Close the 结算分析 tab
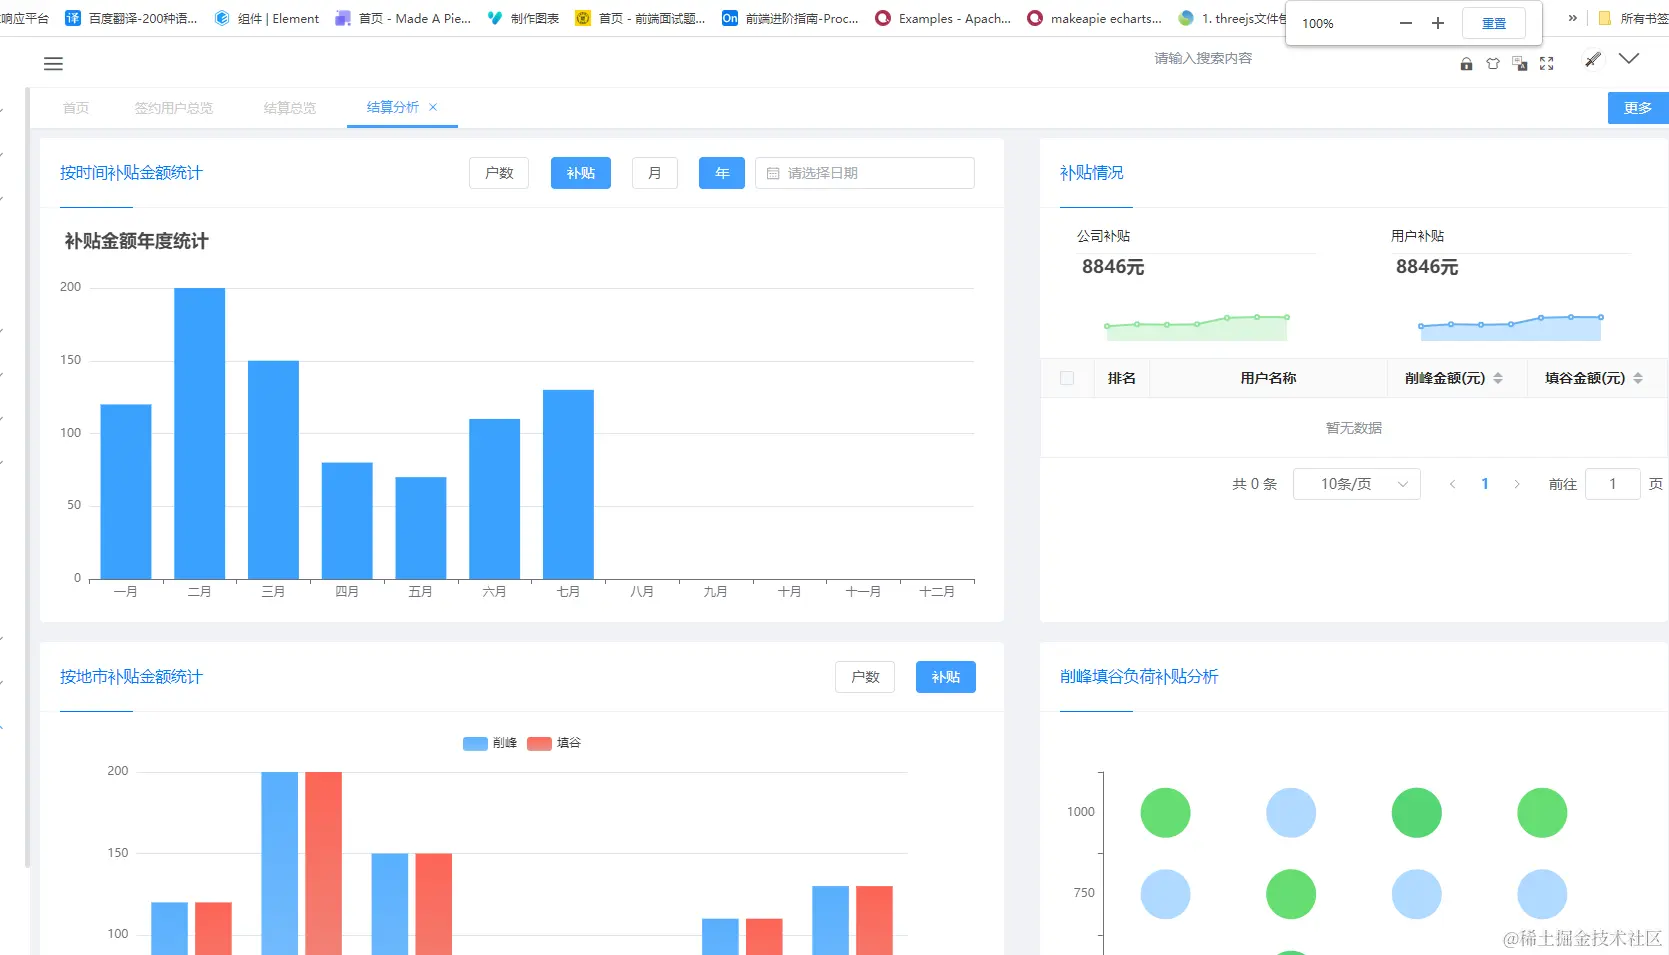The image size is (1669, 955). (433, 107)
